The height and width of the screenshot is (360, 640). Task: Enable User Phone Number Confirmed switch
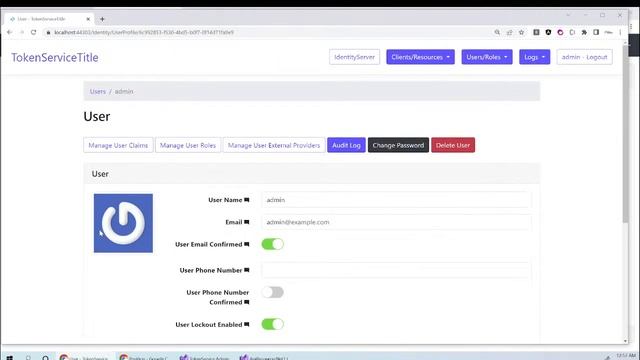click(x=273, y=292)
